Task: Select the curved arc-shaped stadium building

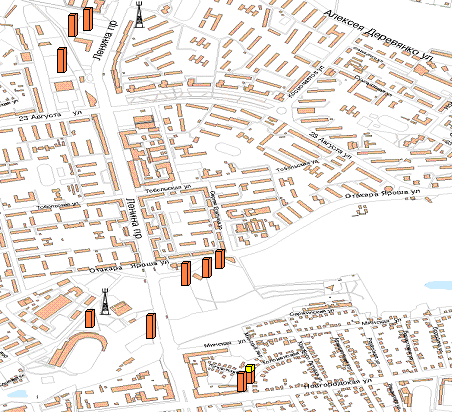Action: click(x=77, y=348)
